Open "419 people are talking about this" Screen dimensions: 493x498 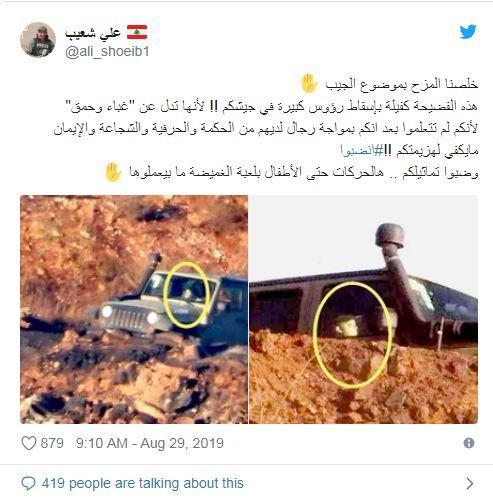143,483
